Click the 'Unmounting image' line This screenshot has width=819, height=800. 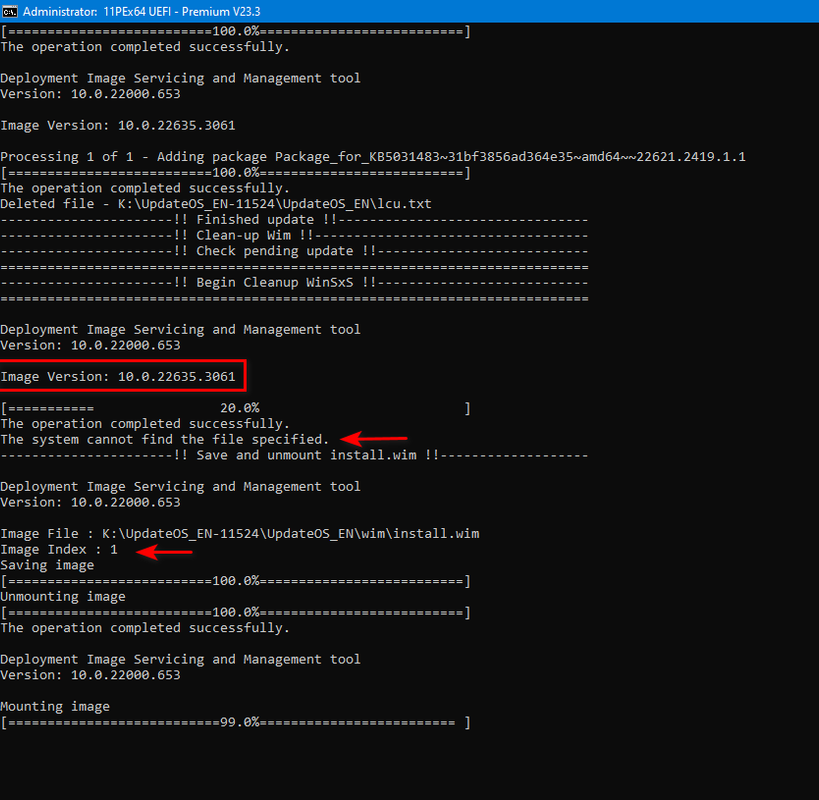point(63,596)
